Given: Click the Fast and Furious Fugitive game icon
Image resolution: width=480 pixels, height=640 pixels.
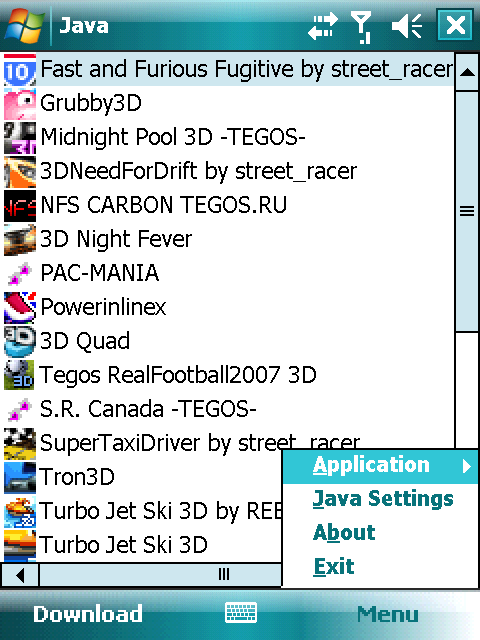Looking at the screenshot, I should coord(20,70).
